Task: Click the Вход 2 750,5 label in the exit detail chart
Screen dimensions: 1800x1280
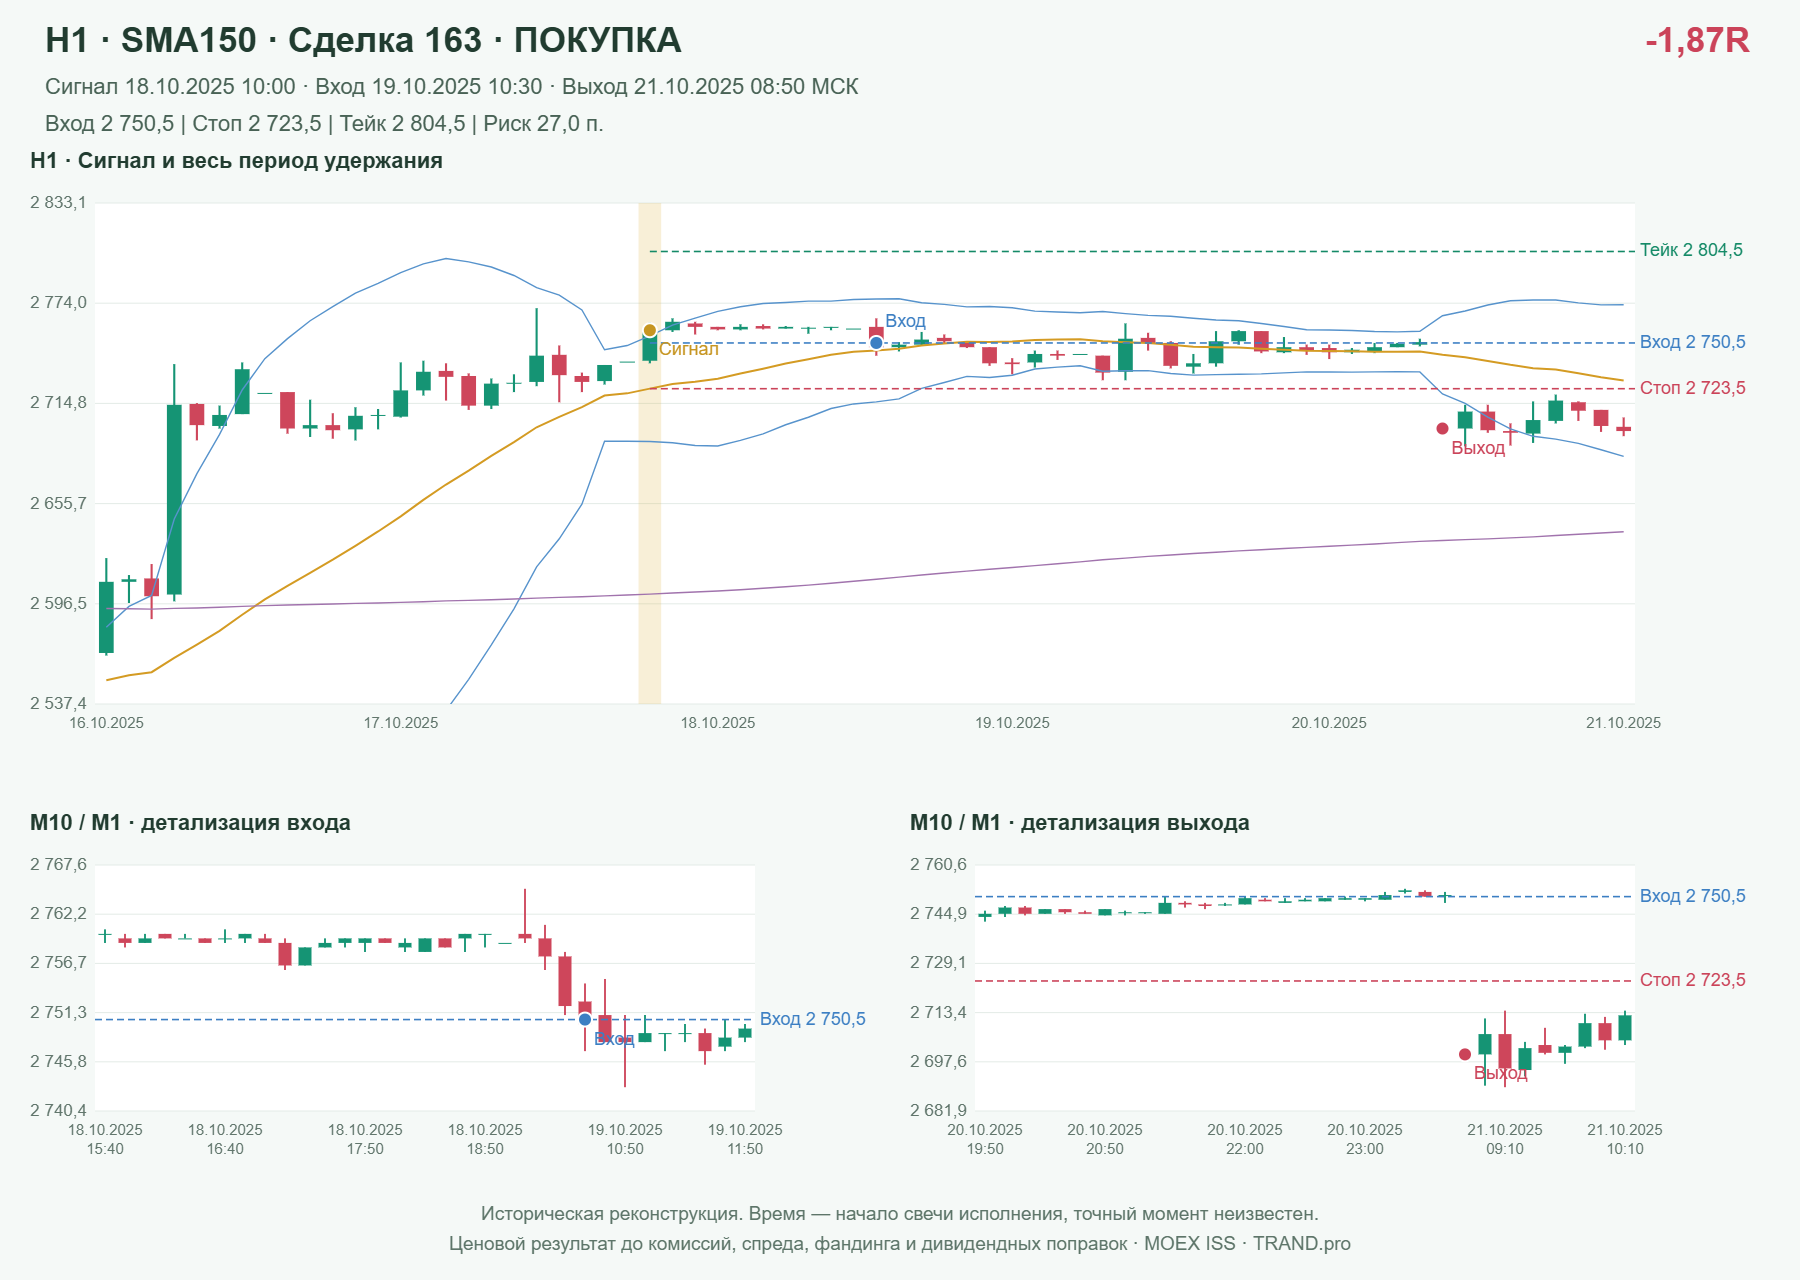Action: point(1692,896)
